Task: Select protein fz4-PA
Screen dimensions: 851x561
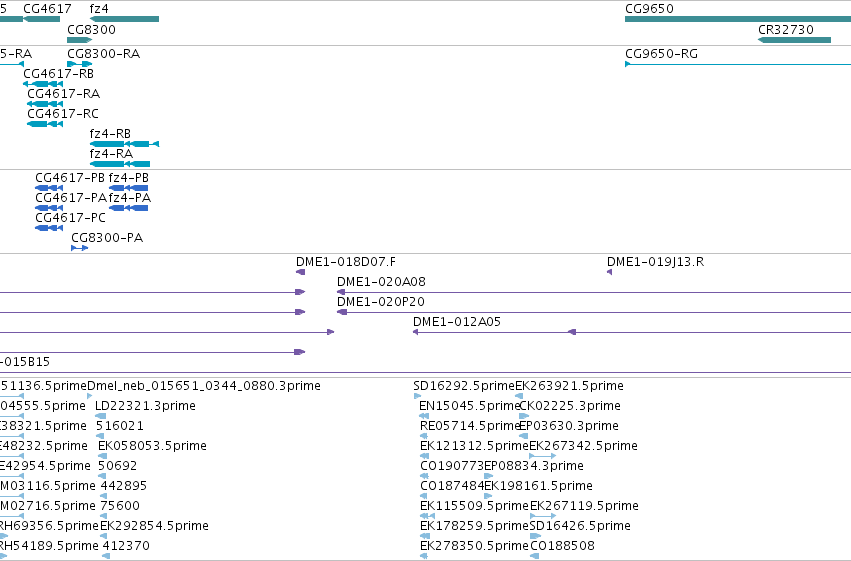Action: pos(130,198)
